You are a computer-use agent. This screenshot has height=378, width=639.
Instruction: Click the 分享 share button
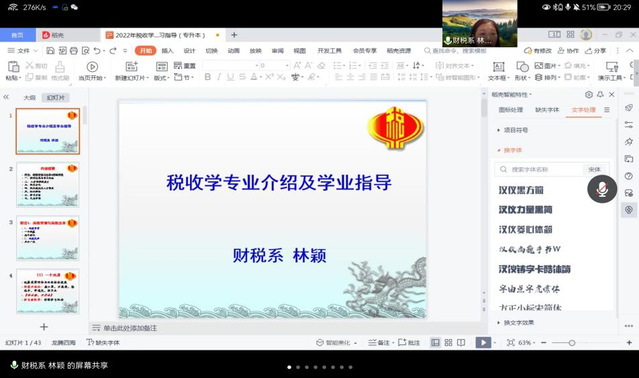click(x=595, y=51)
